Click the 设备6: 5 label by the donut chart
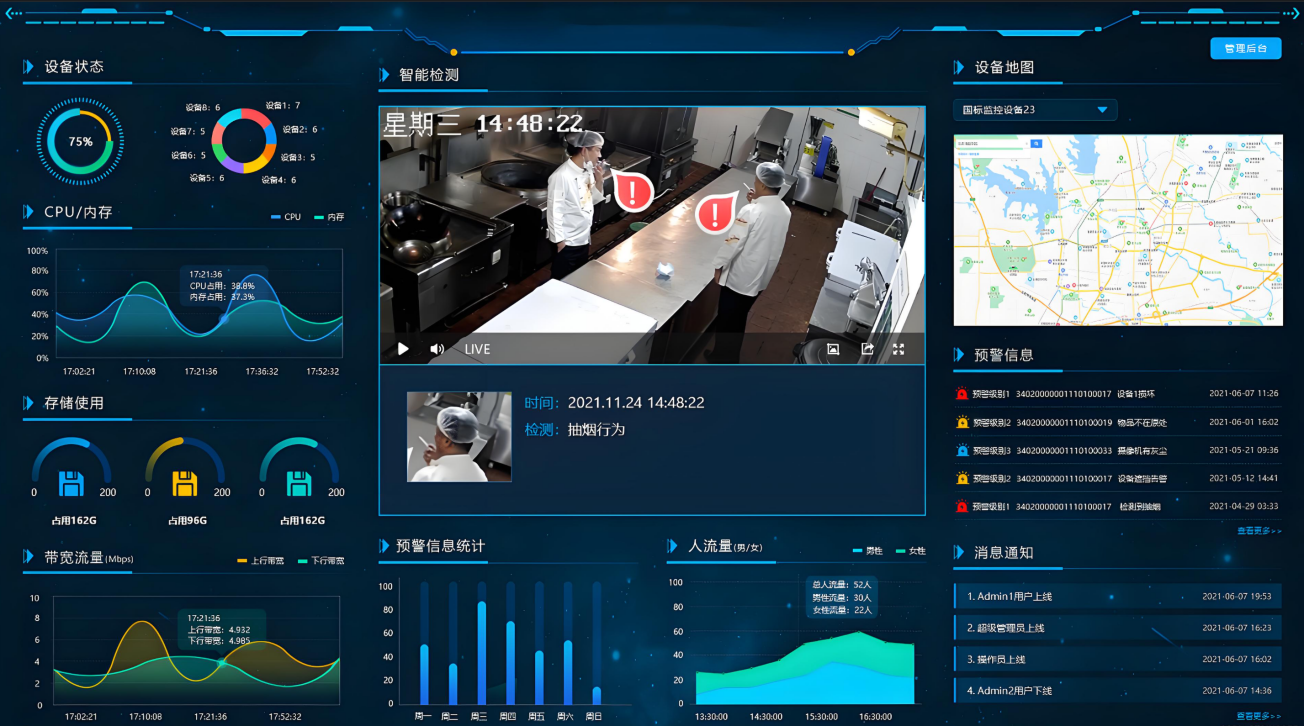This screenshot has height=726, width=1304. [188, 156]
